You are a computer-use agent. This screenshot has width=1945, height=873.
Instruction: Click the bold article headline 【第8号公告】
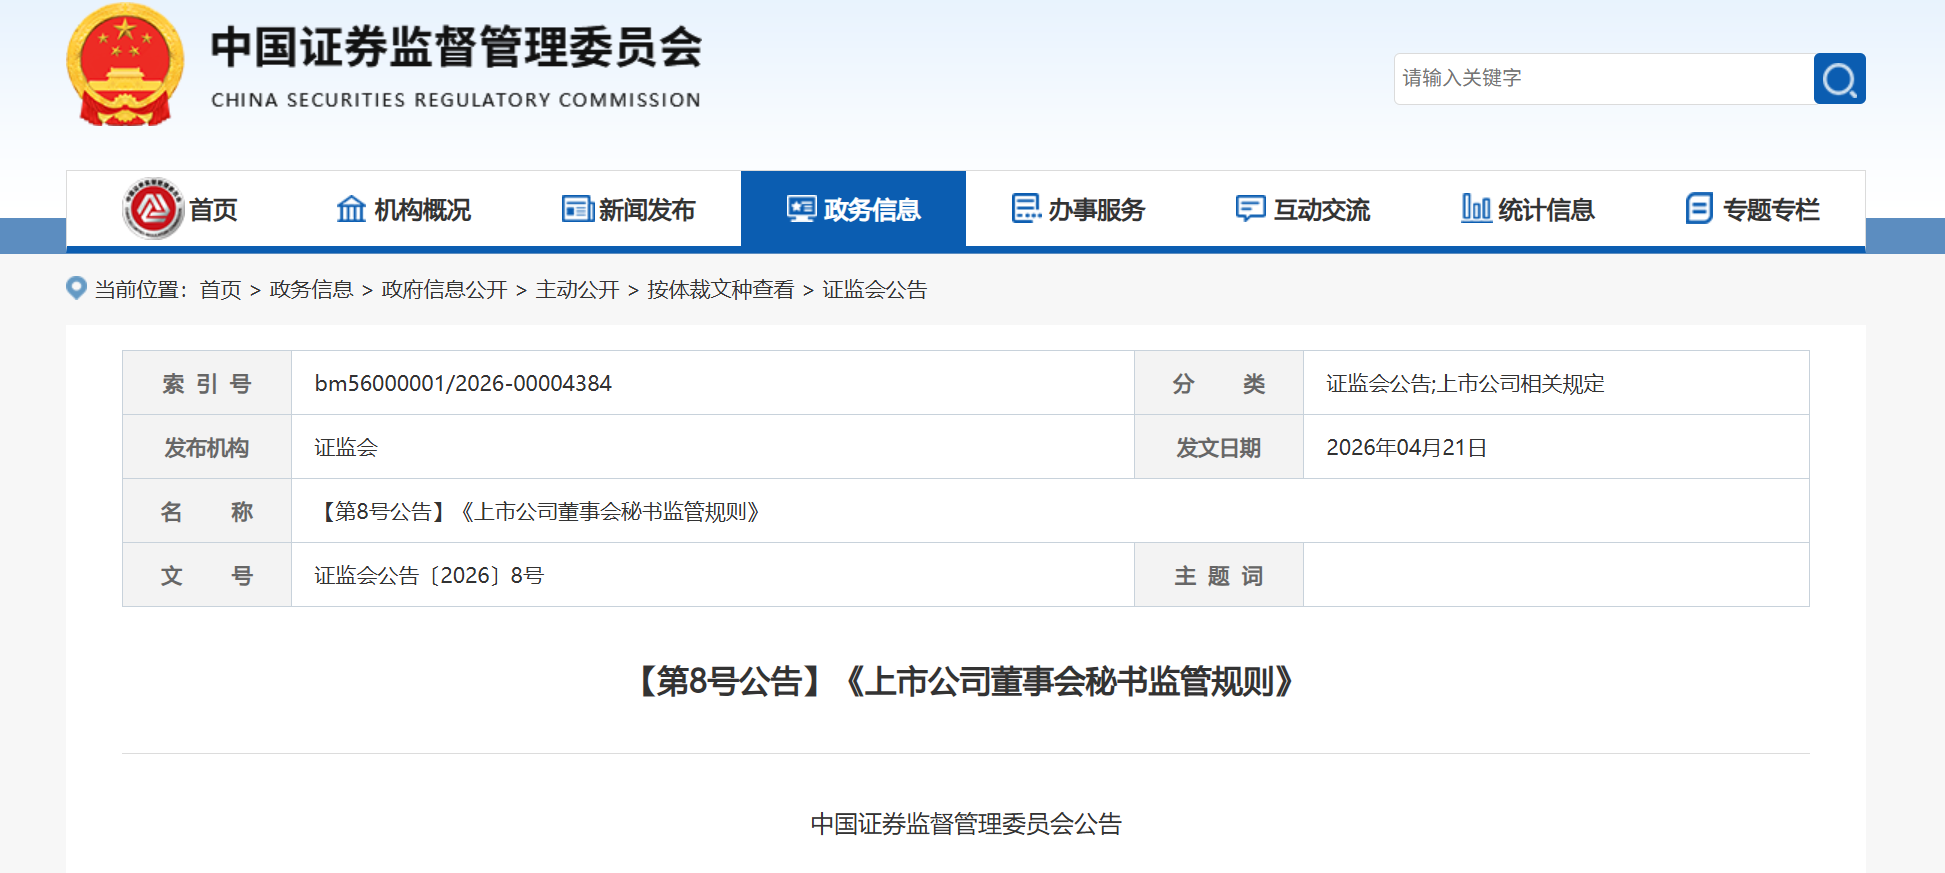(x=966, y=681)
